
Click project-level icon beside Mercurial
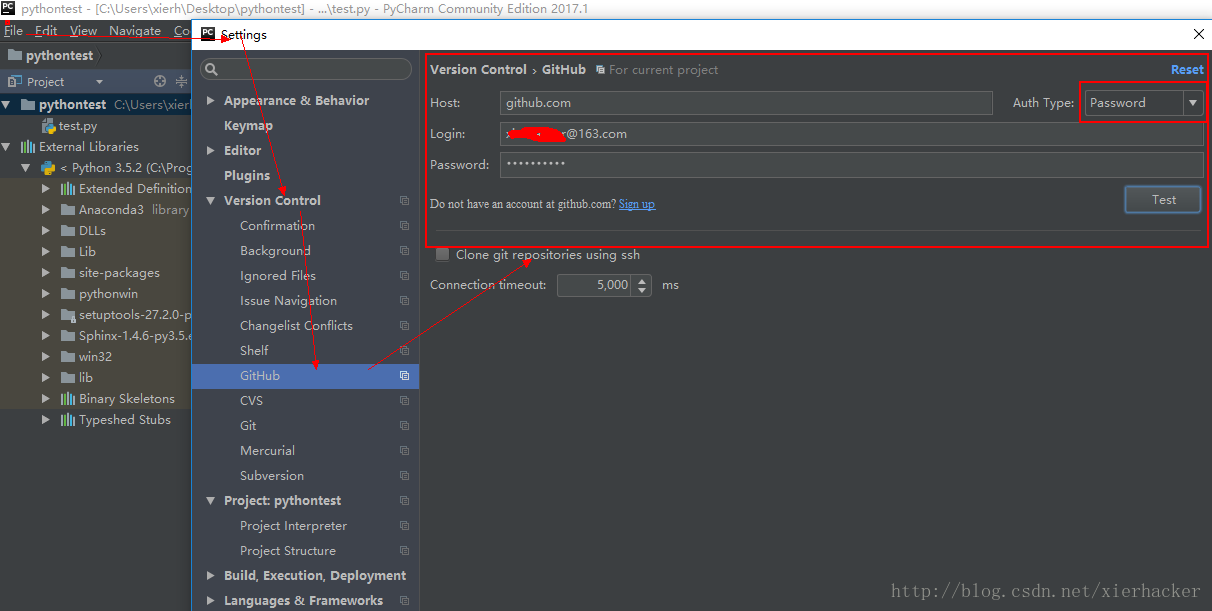click(x=404, y=451)
